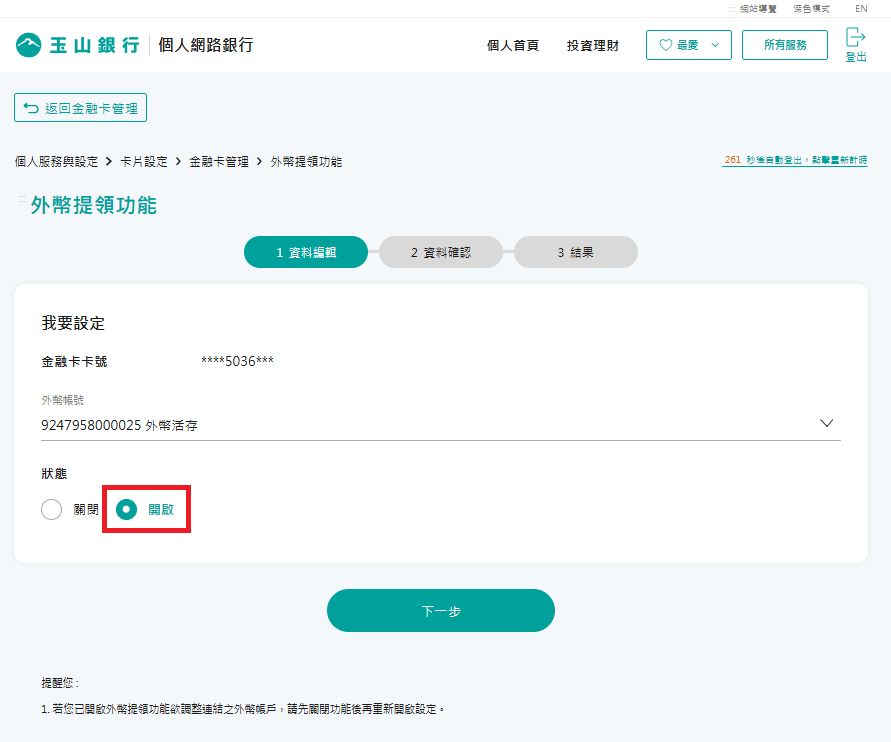Open 投資理財 in the top menu

click(x=593, y=45)
